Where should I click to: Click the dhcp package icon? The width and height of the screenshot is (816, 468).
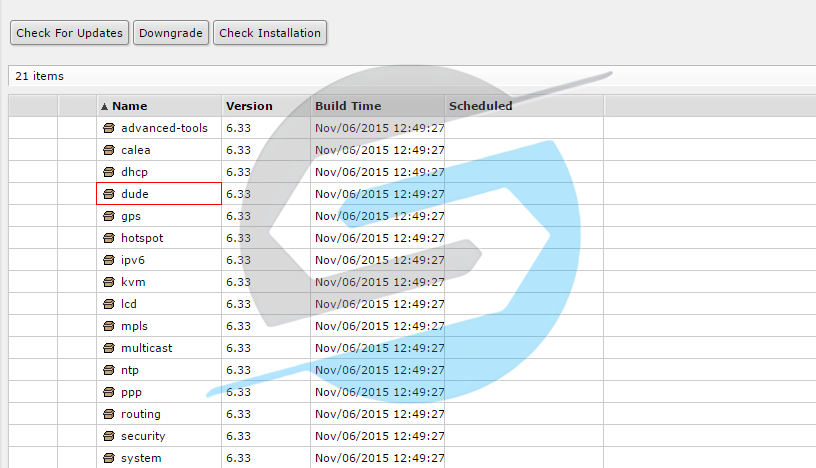click(x=109, y=172)
